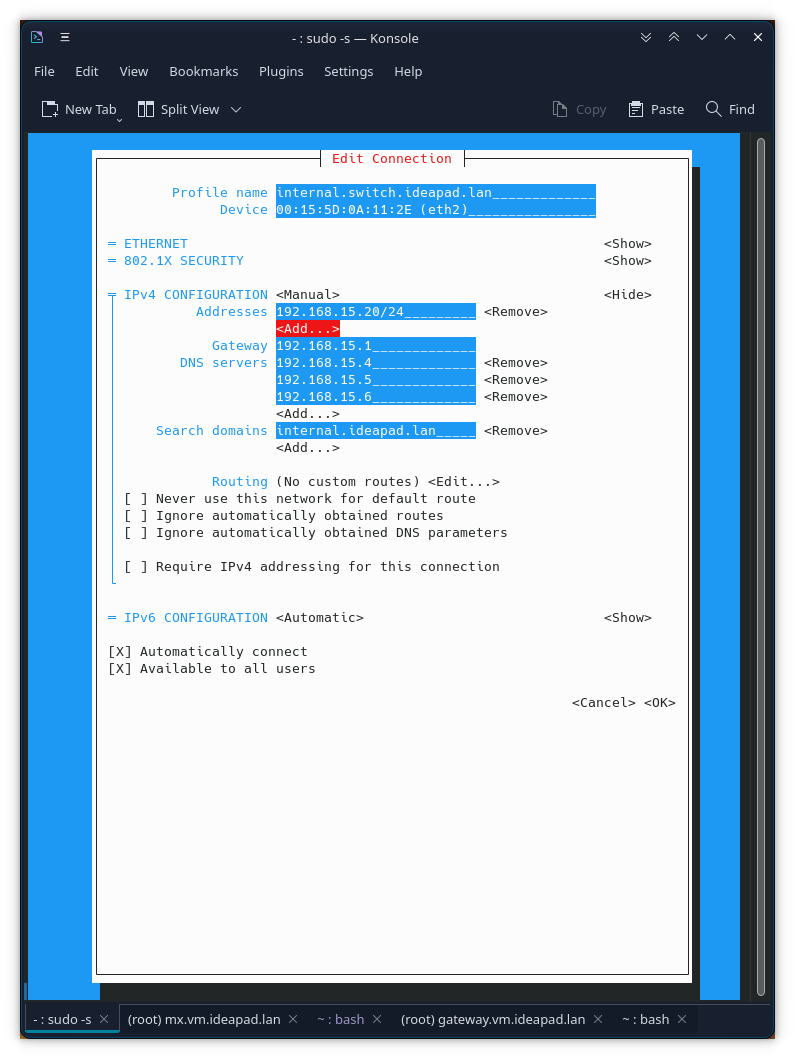The width and height of the screenshot is (795, 1059).
Task: Click the Copy toolbar button
Action: click(x=580, y=109)
